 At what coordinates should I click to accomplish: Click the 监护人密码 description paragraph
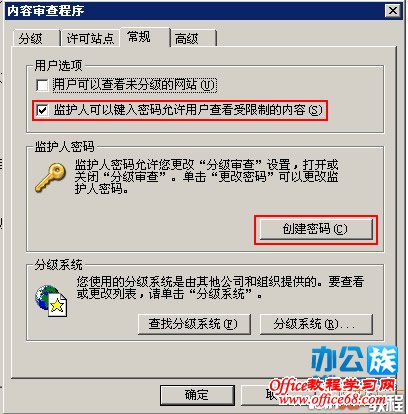206,177
